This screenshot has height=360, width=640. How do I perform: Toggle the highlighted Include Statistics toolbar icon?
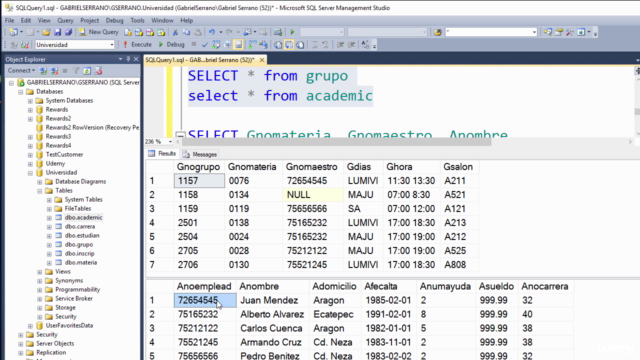coord(238,44)
